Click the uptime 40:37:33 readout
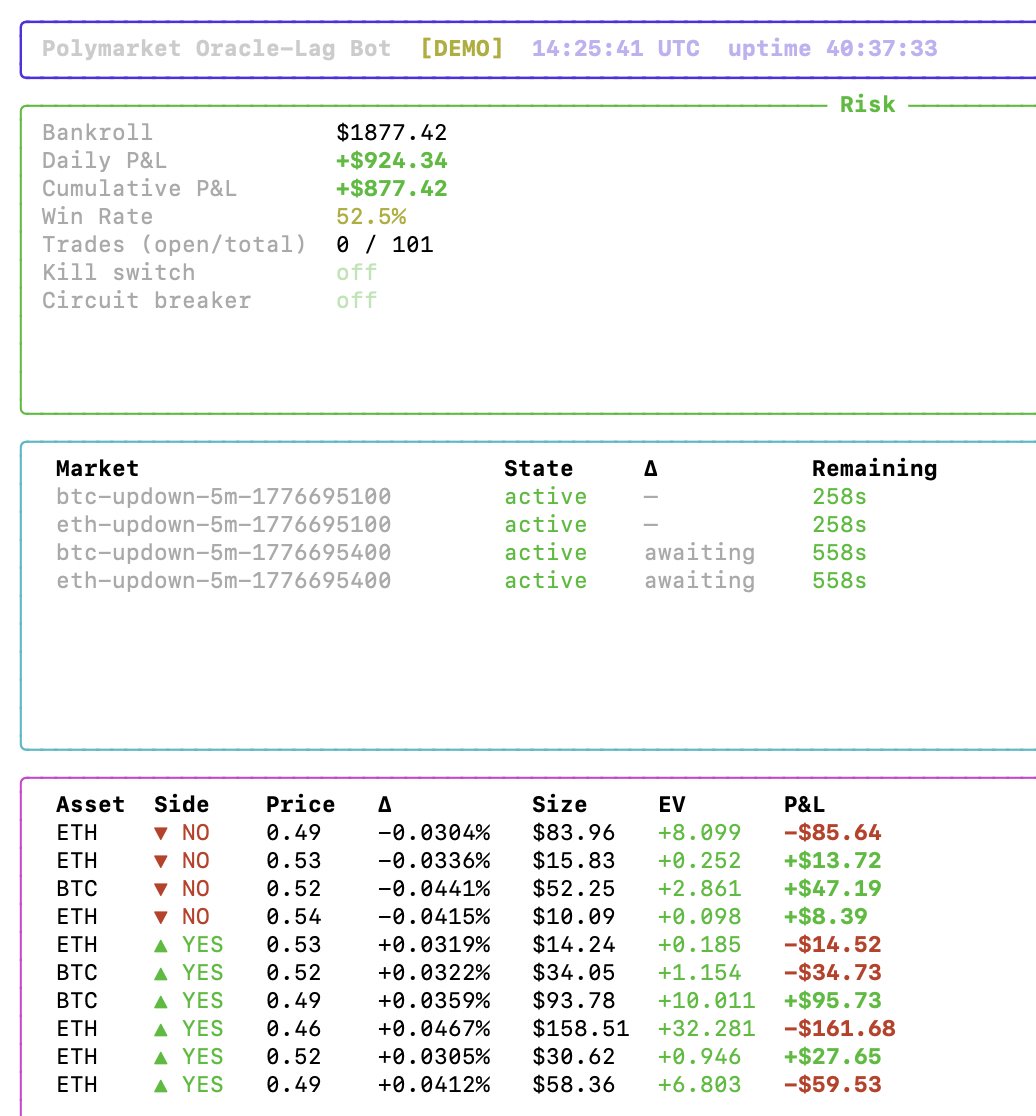 [832, 48]
